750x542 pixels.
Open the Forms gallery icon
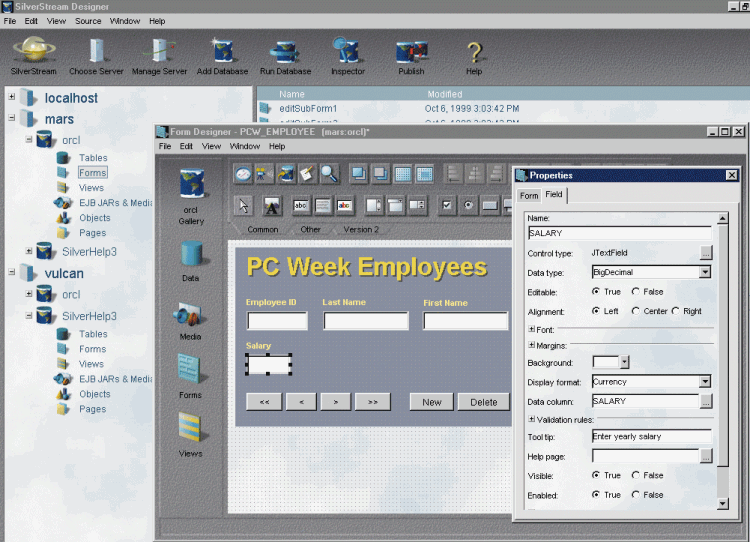[190, 369]
